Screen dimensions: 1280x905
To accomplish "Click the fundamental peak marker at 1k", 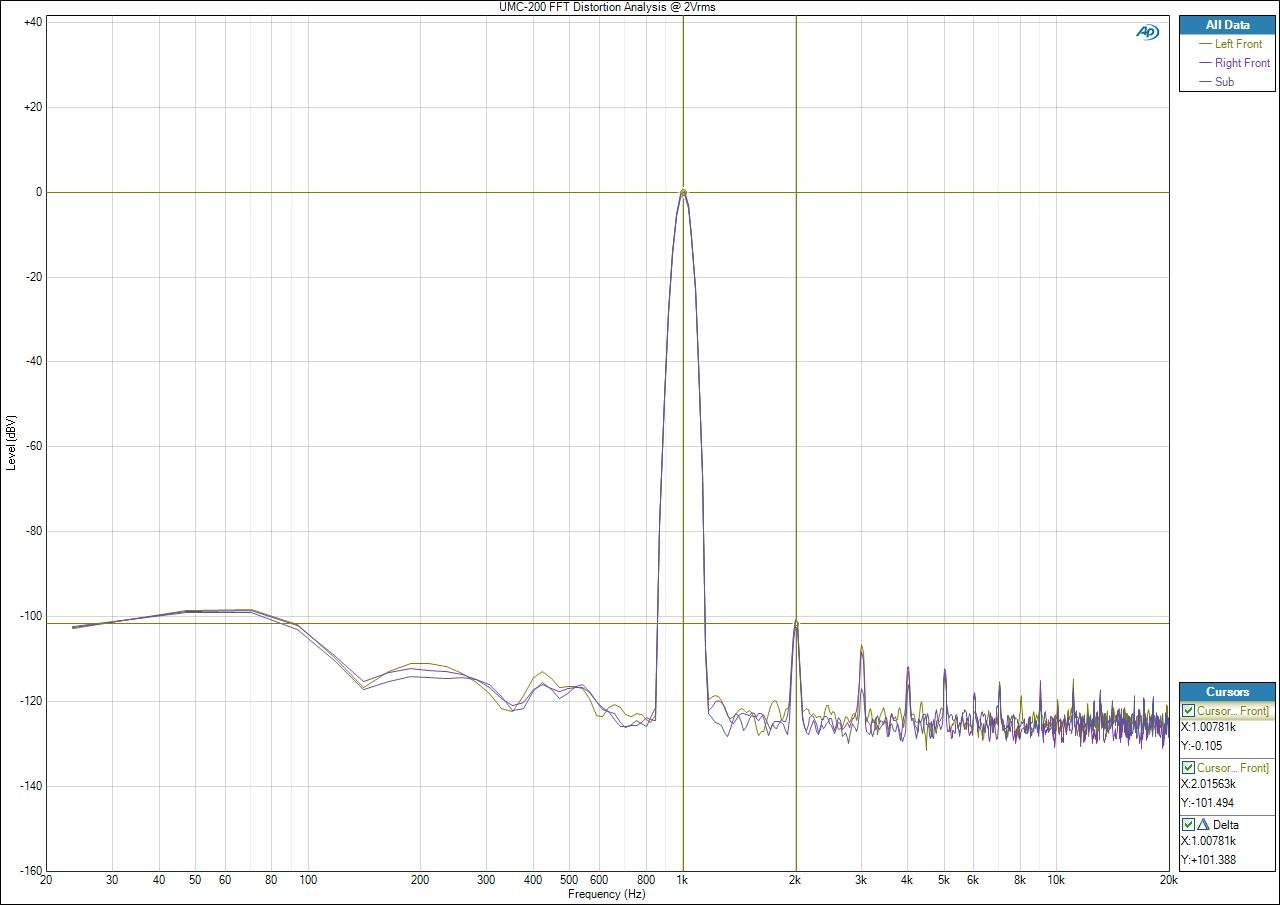I will tap(683, 192).
